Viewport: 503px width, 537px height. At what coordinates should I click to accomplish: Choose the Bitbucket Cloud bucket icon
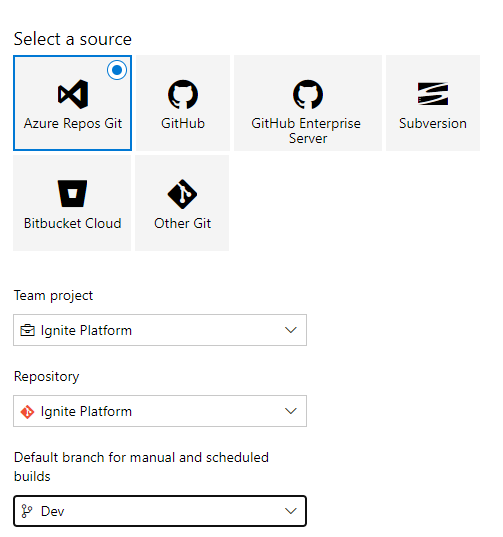72,193
